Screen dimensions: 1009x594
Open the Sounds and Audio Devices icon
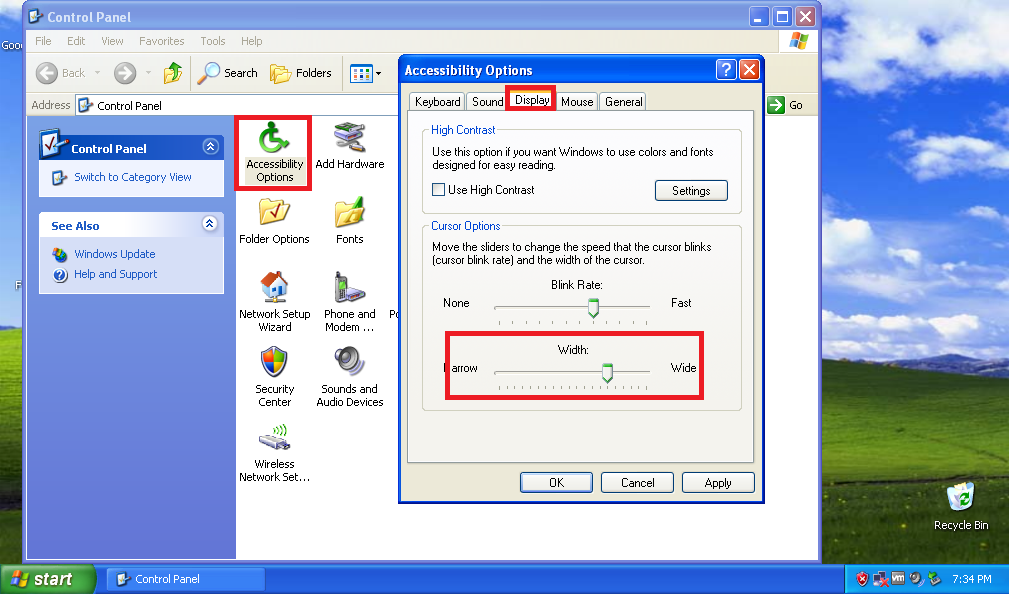(x=349, y=377)
